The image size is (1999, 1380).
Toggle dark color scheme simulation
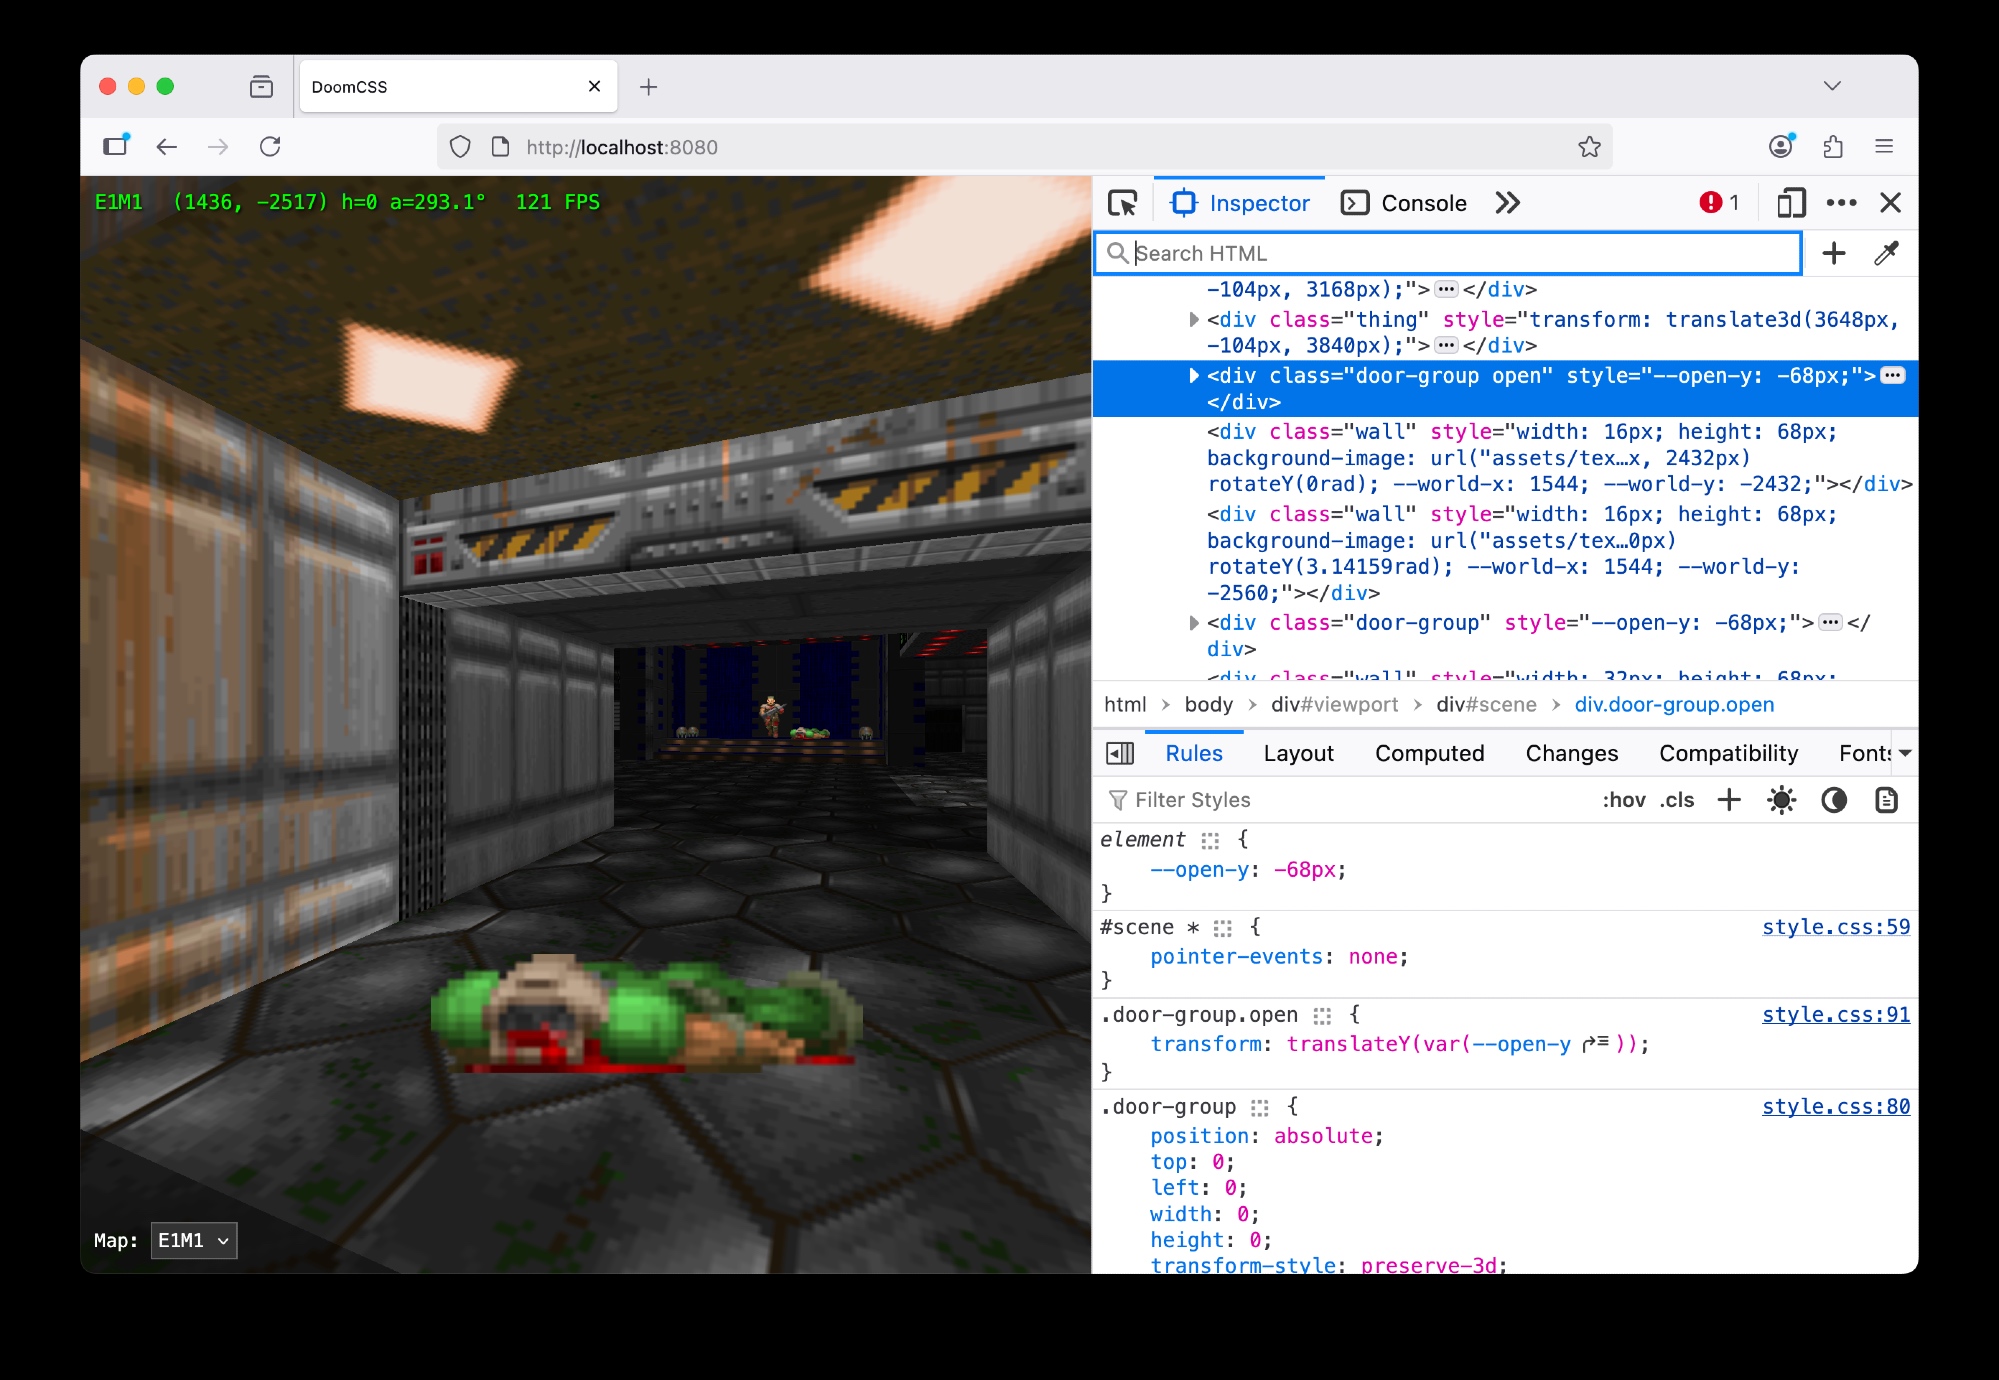click(1834, 800)
